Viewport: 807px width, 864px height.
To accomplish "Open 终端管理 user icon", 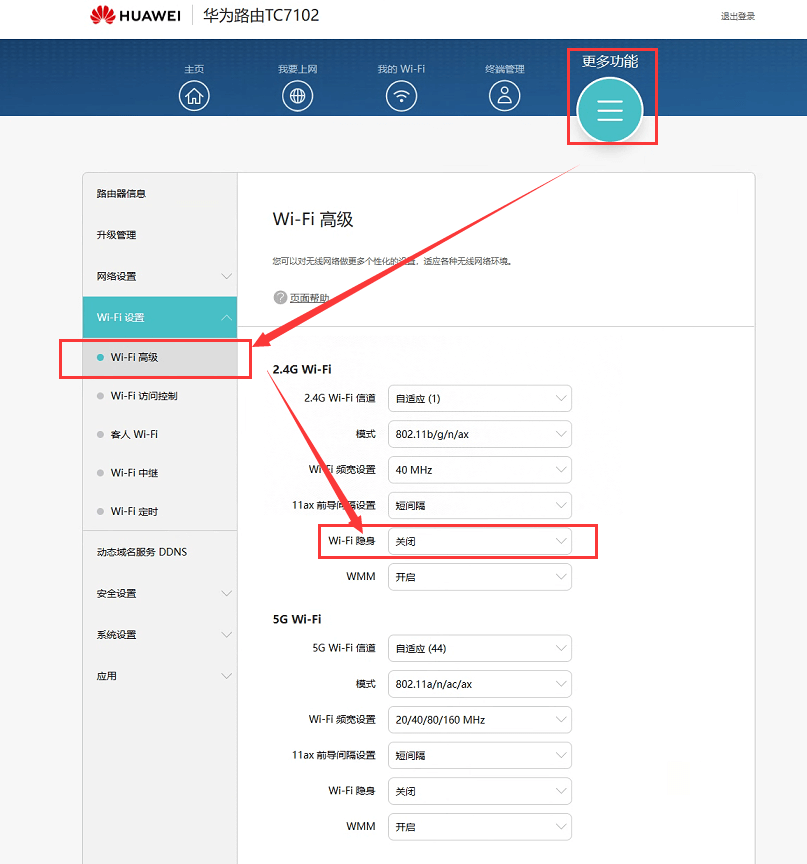I will (505, 96).
